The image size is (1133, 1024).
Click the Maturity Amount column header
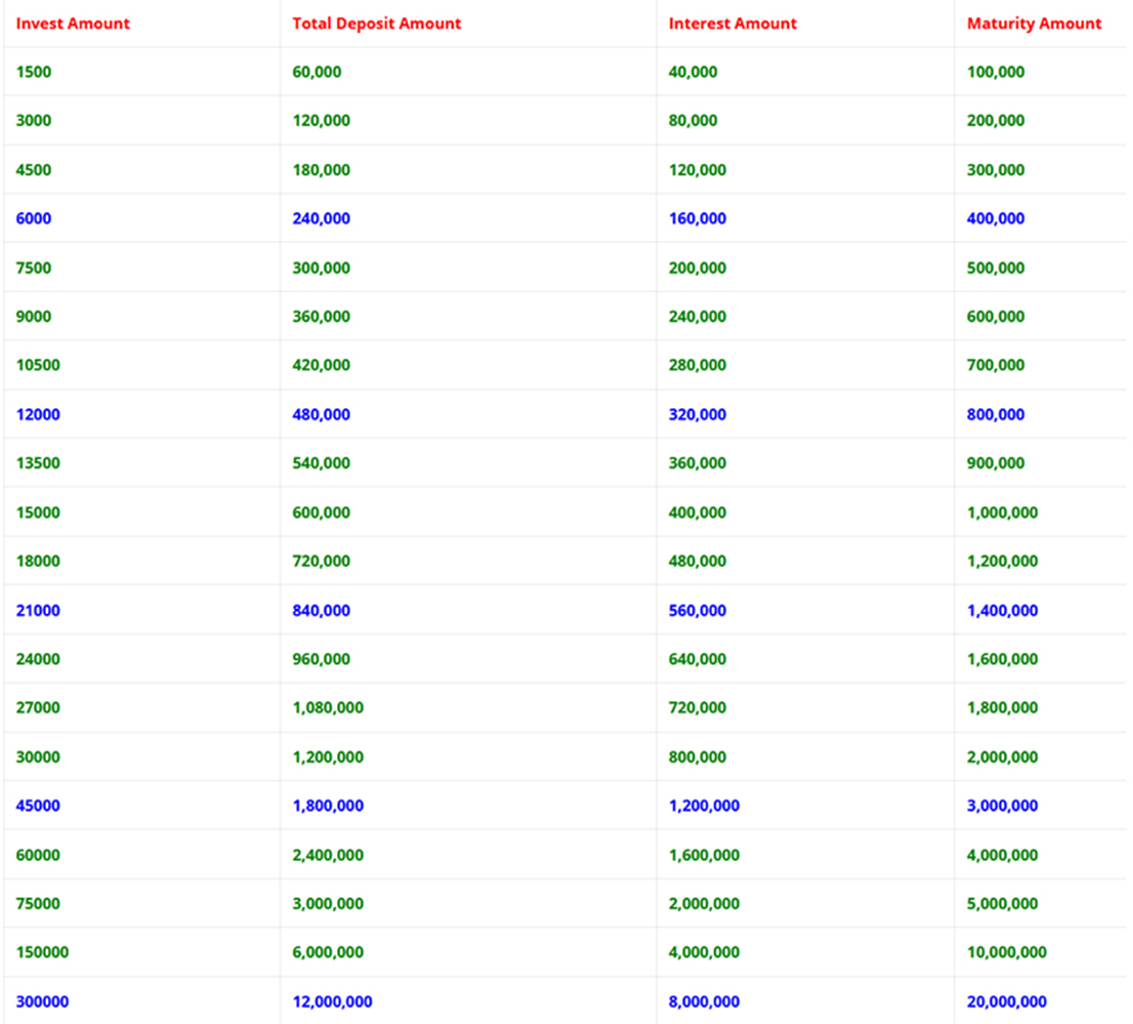[1034, 23]
